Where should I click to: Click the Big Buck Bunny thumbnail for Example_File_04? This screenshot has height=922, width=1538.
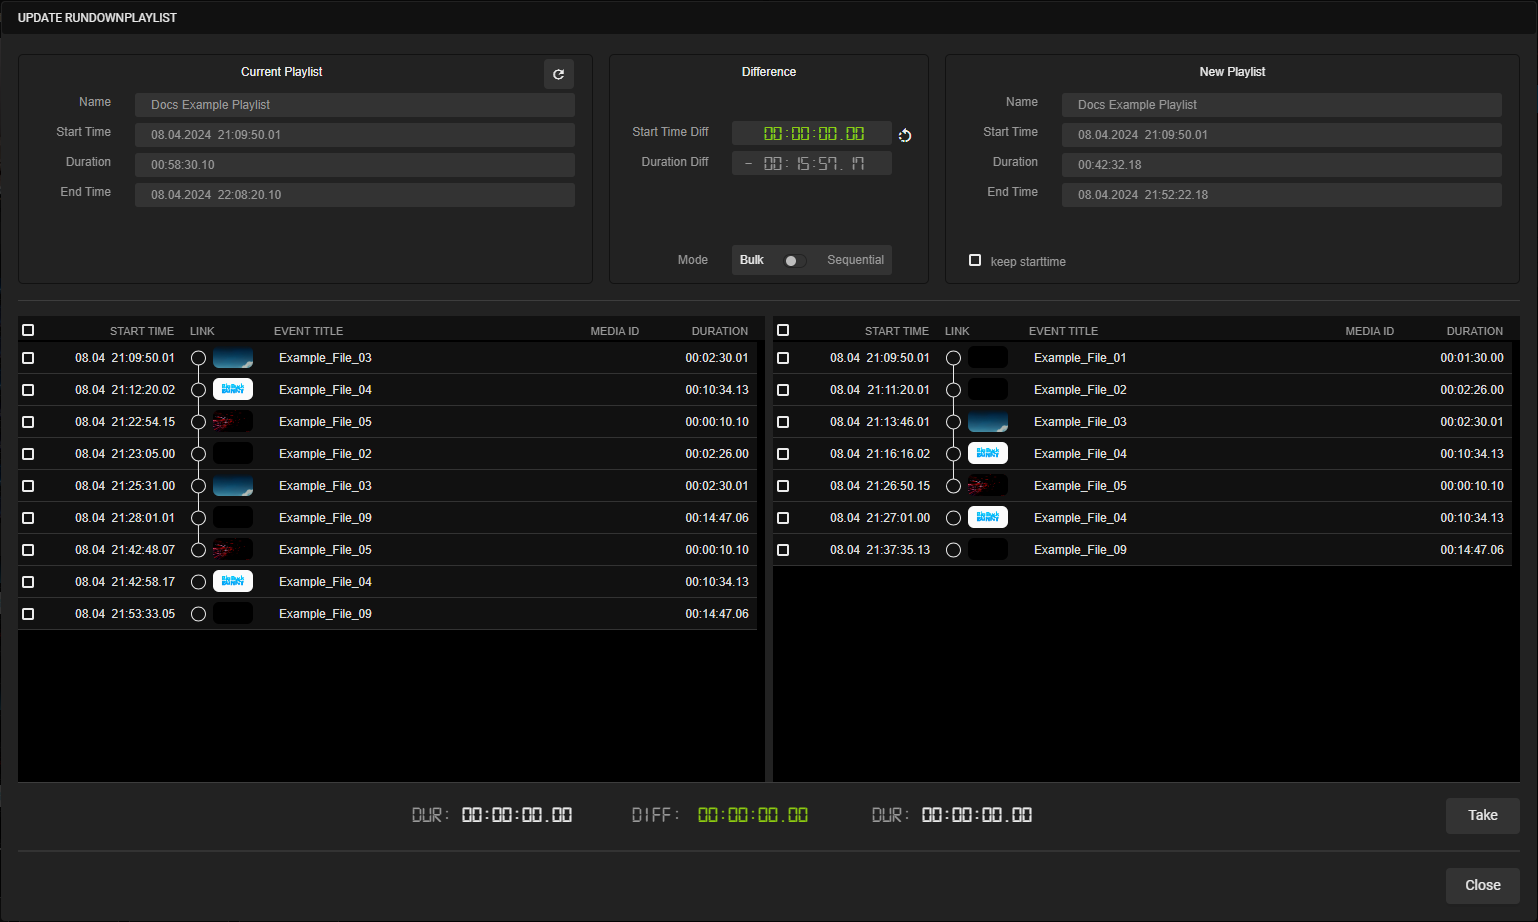(232, 389)
